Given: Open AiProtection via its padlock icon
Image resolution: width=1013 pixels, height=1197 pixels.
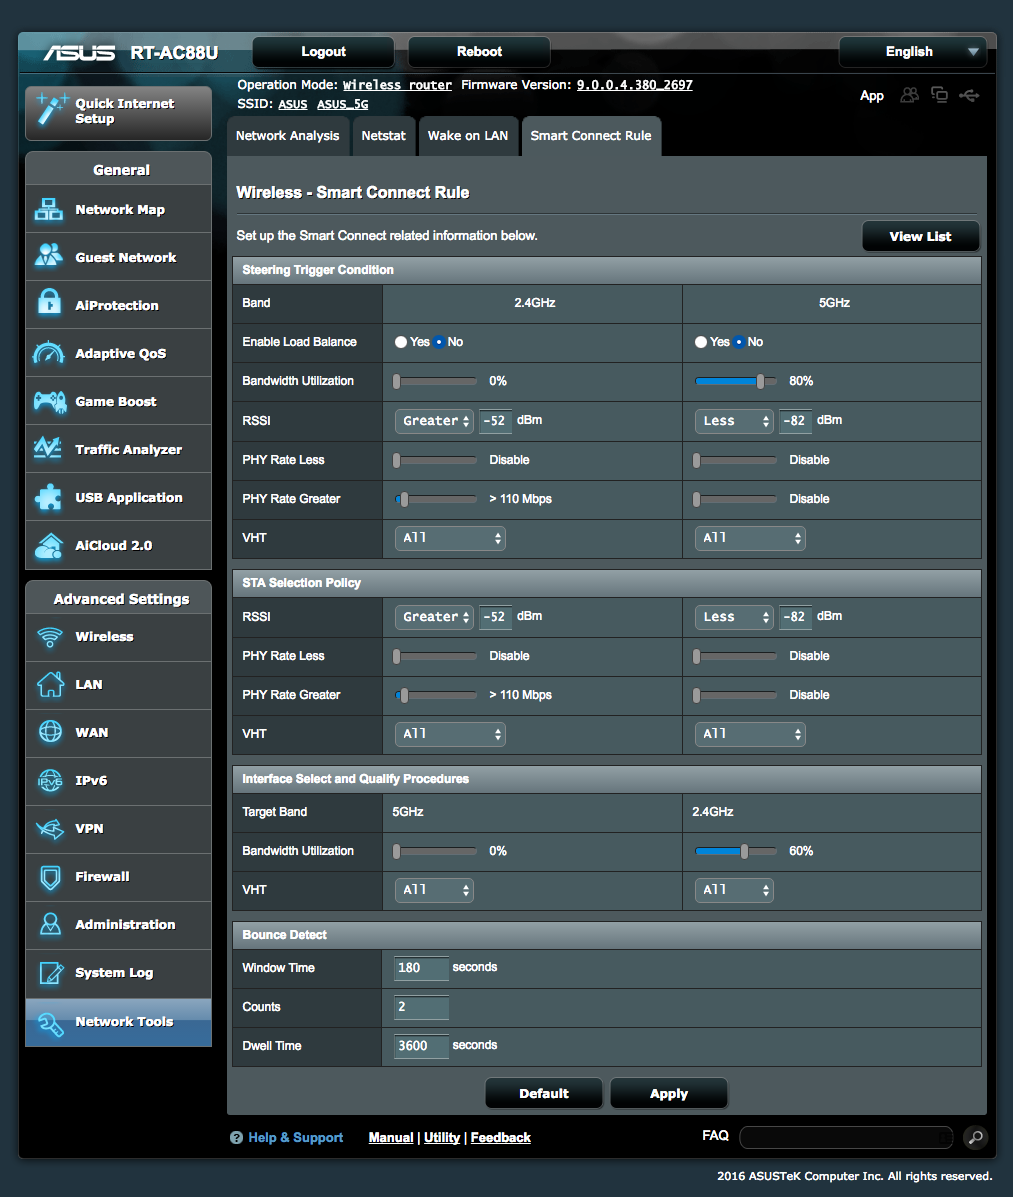Looking at the screenshot, I should tap(48, 305).
